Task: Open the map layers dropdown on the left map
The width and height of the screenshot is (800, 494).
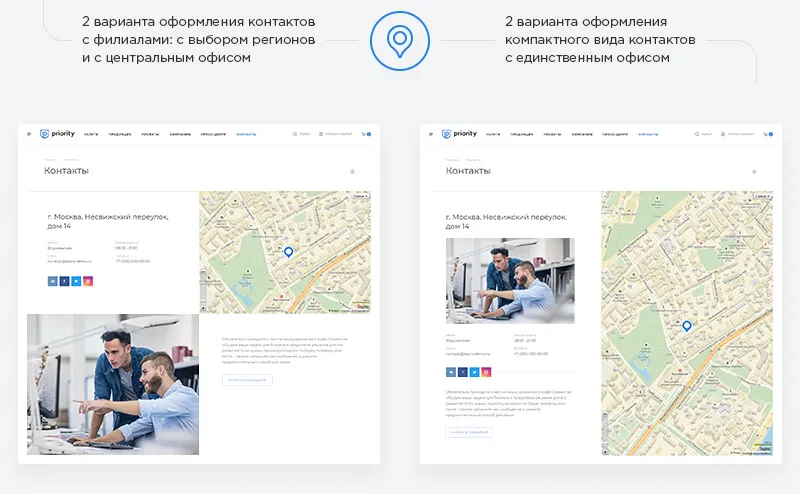Action: 361,197
